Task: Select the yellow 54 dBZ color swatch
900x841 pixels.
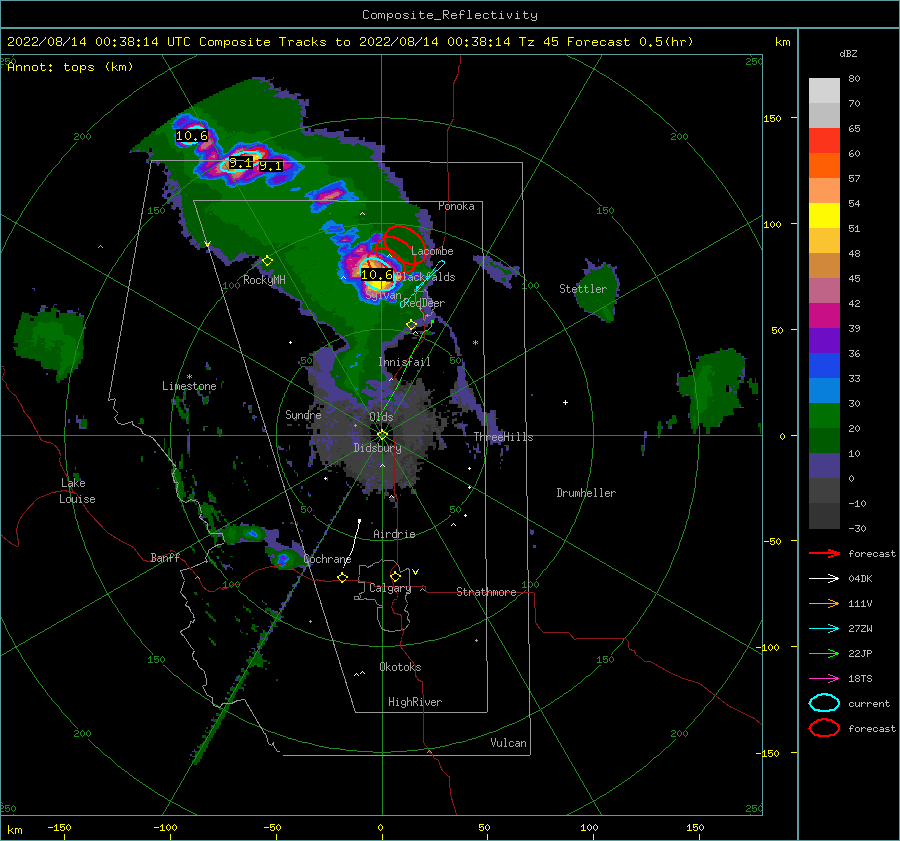Action: (824, 215)
